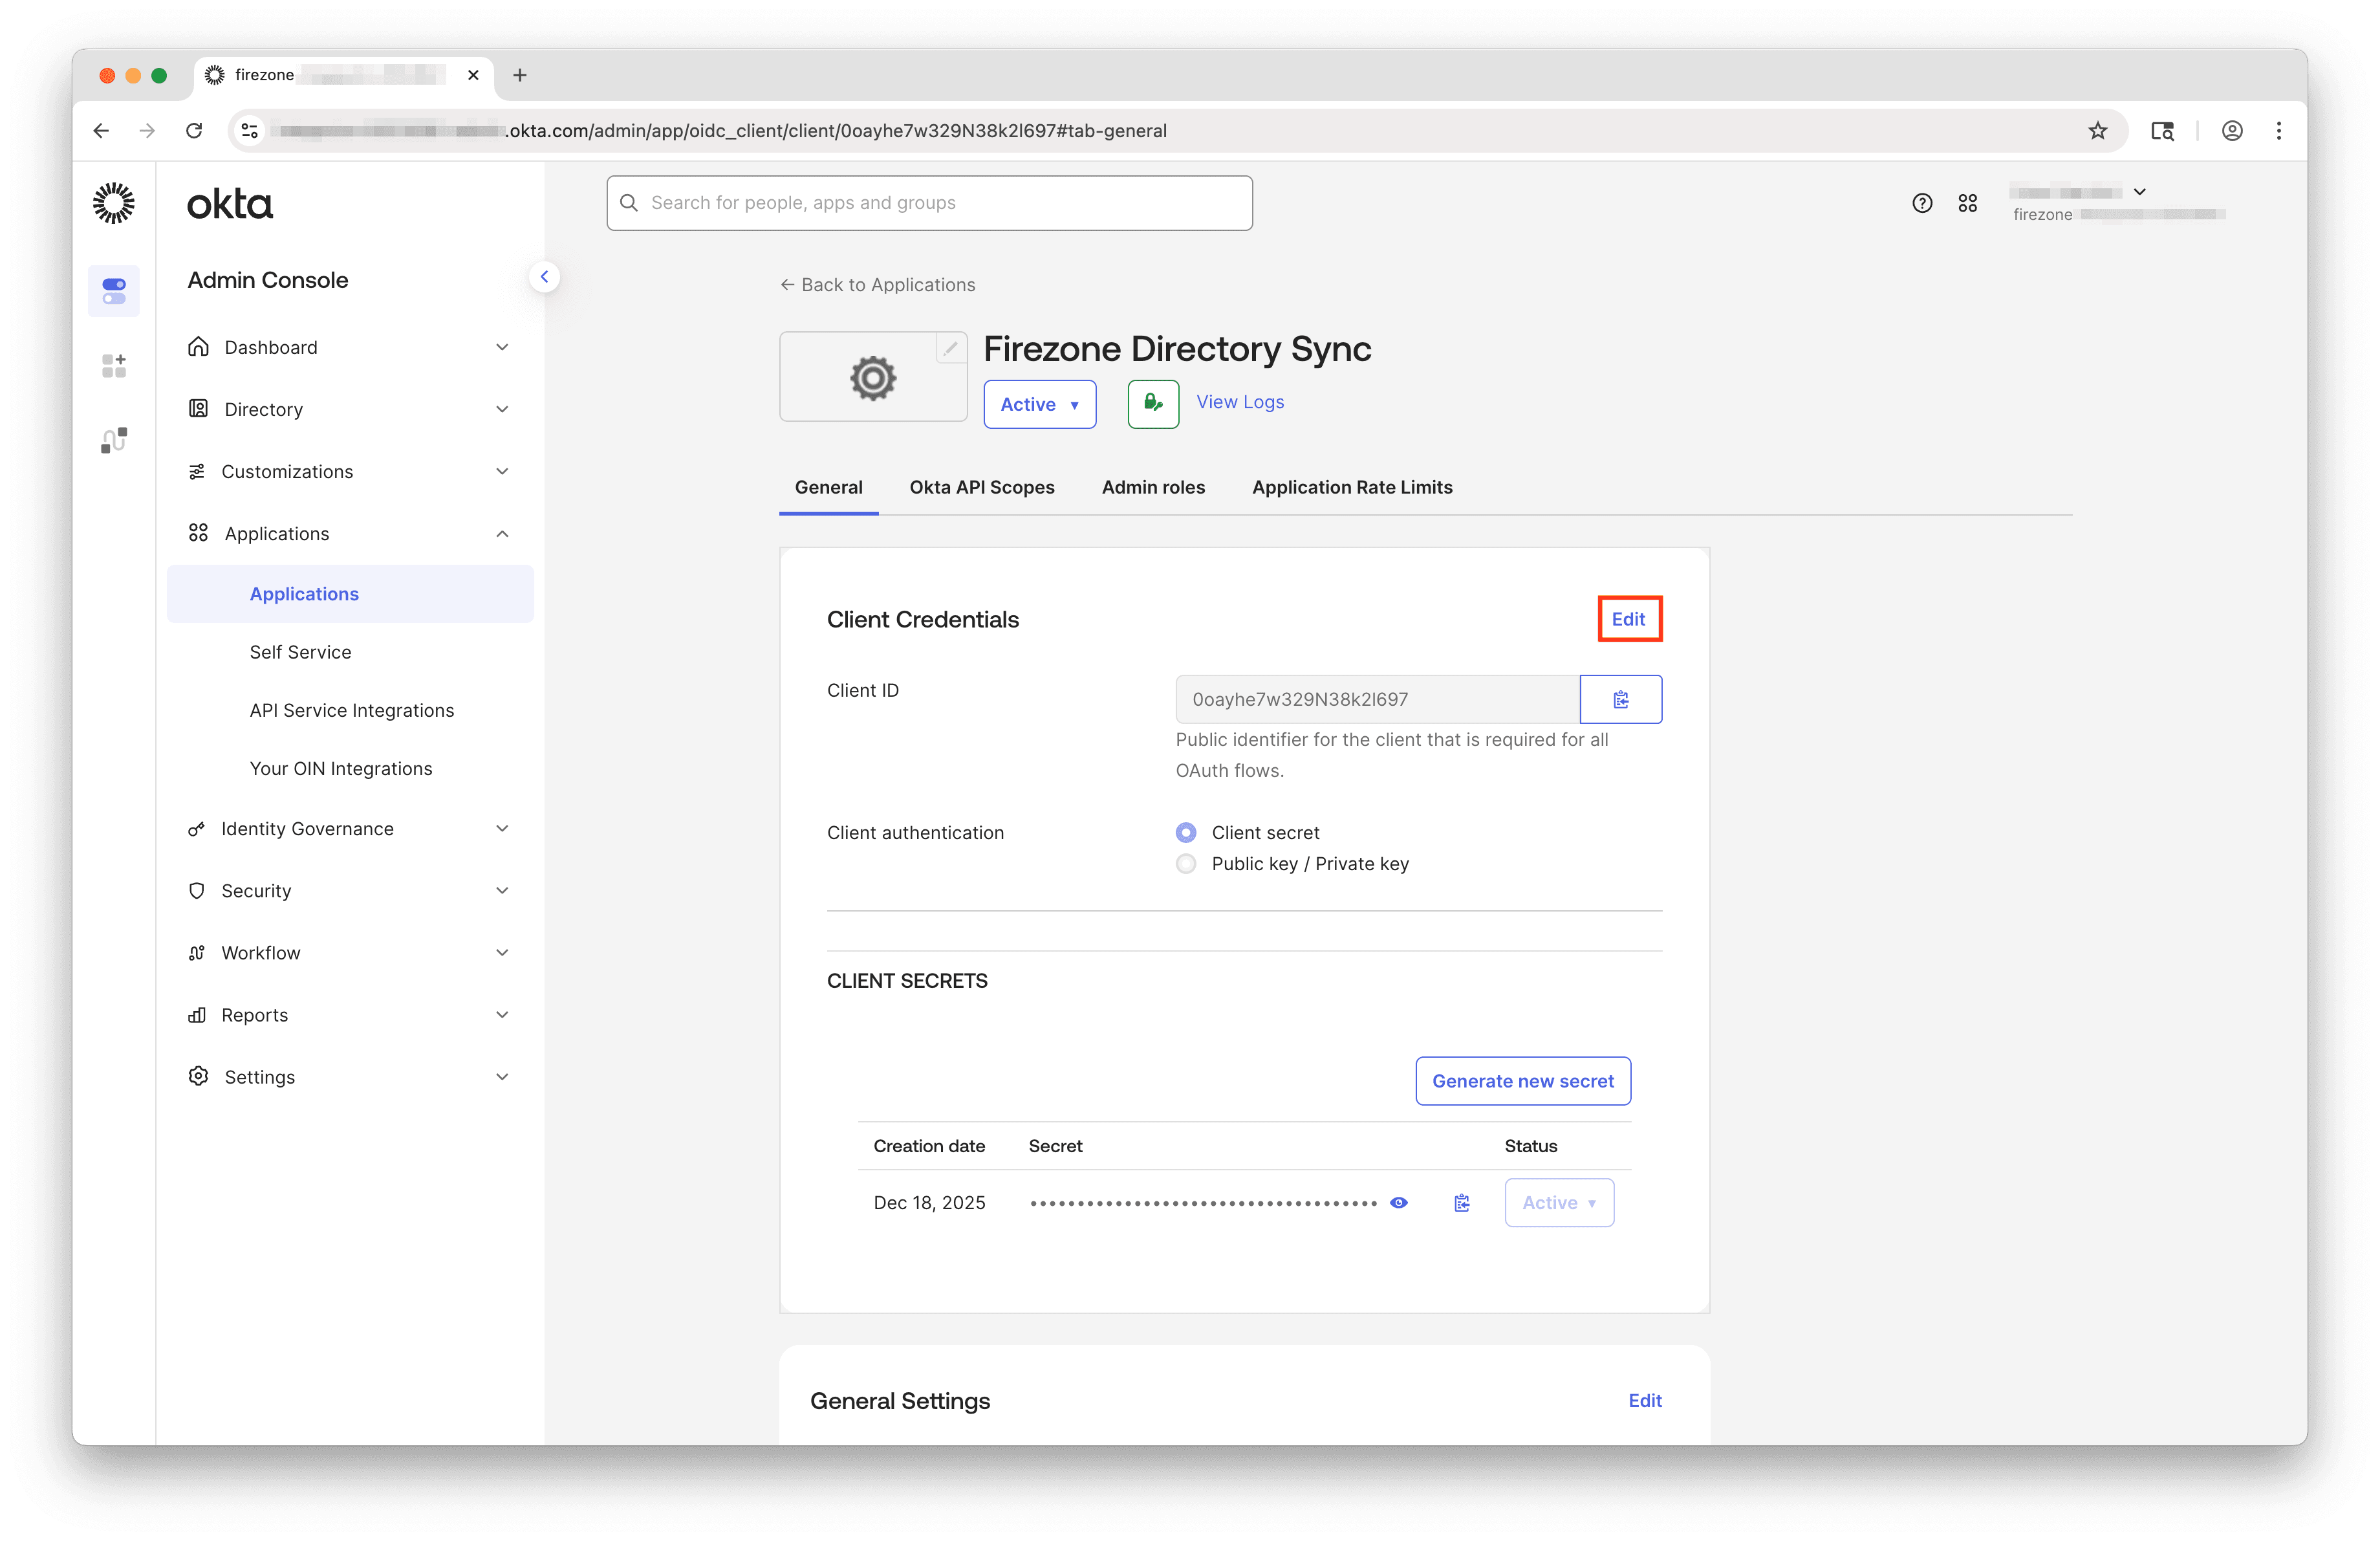Open the Okta app launcher grid icon

(1967, 202)
